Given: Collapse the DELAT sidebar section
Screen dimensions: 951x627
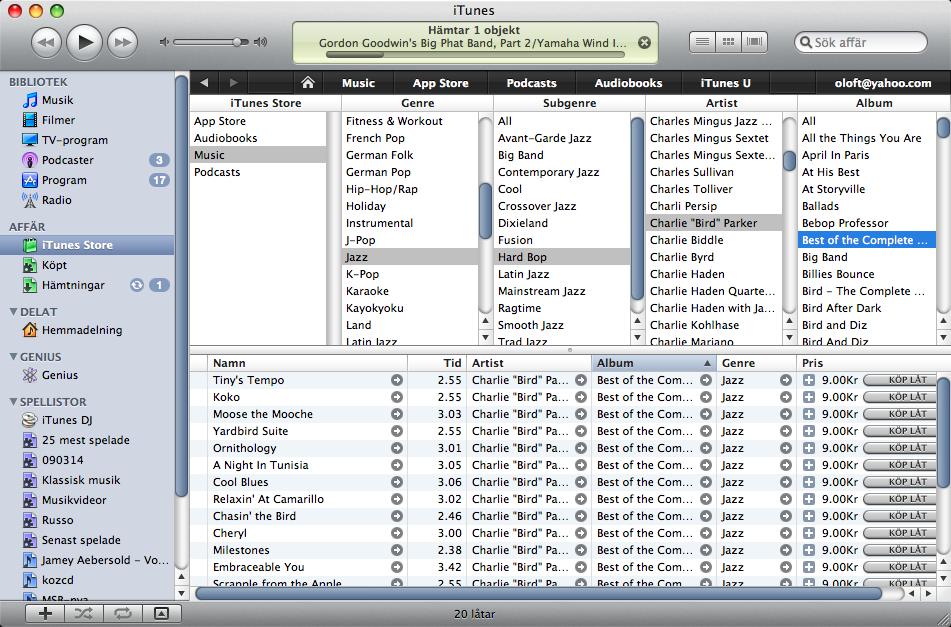Looking at the screenshot, I should coord(13,312).
